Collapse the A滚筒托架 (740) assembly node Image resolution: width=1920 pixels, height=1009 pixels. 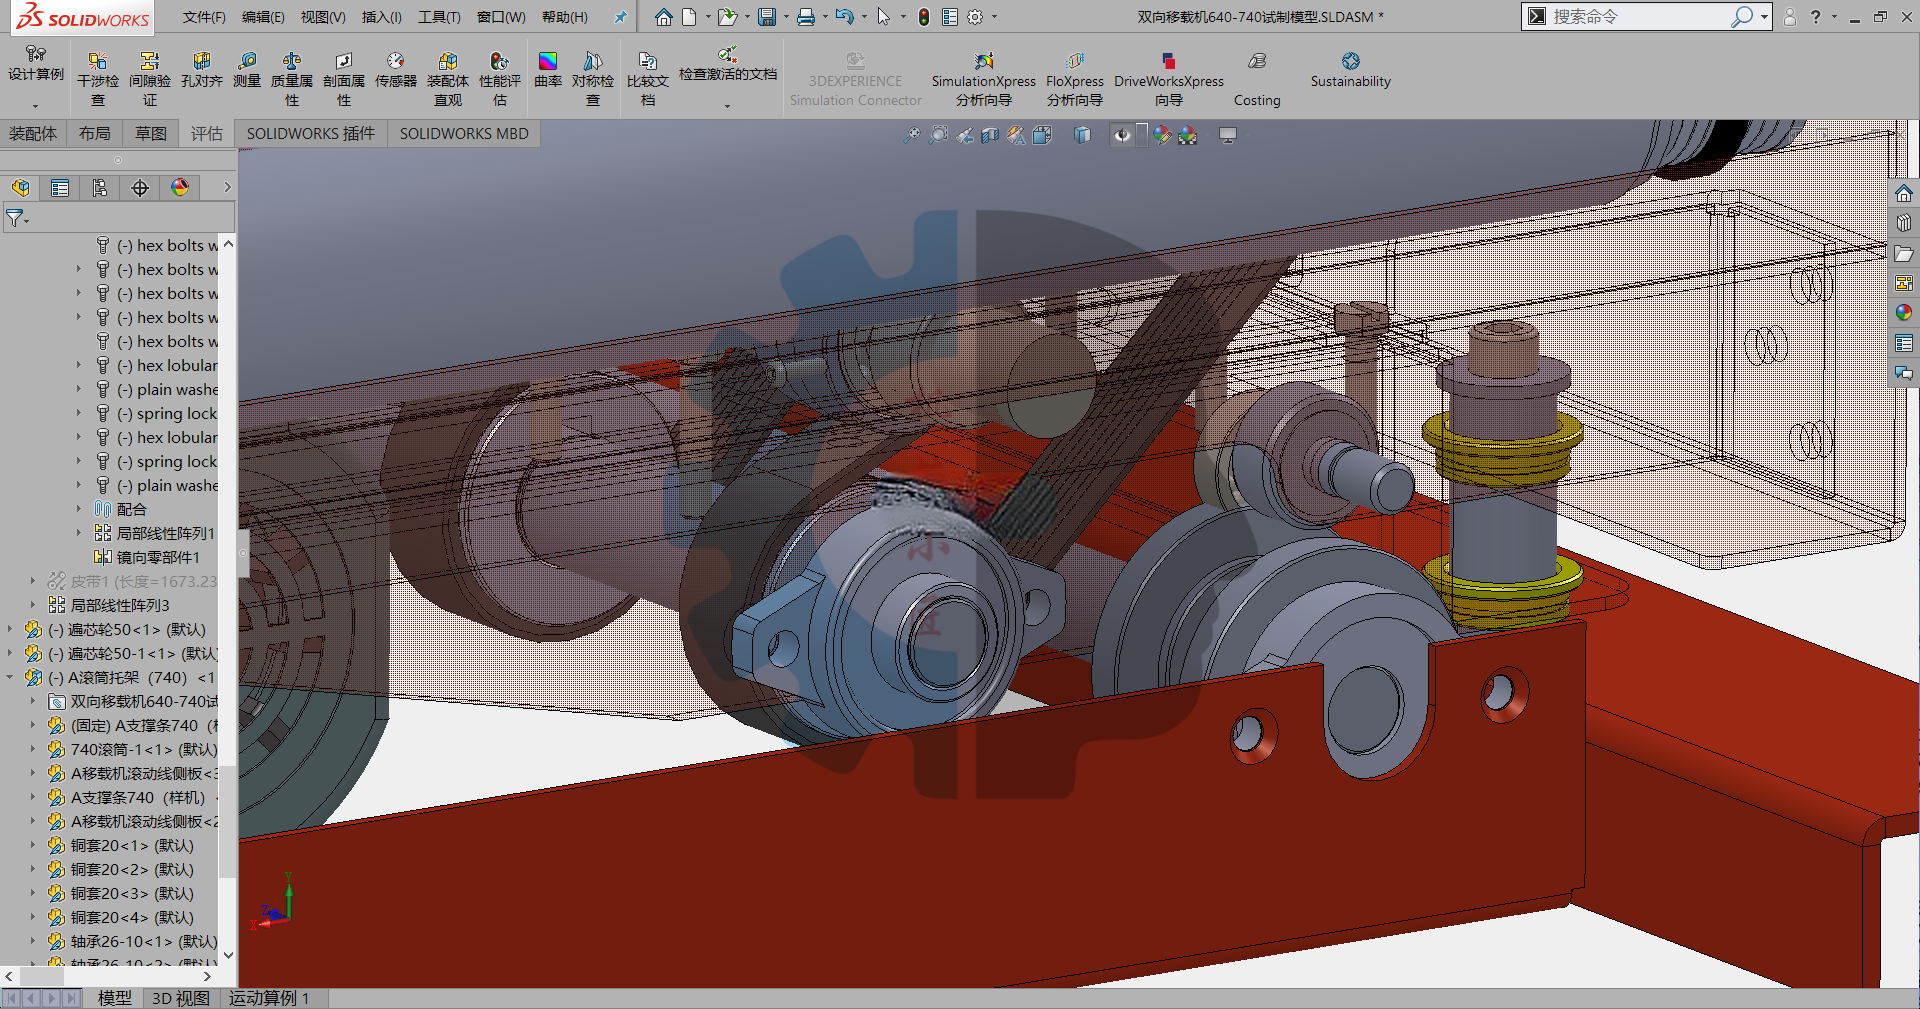[10, 677]
